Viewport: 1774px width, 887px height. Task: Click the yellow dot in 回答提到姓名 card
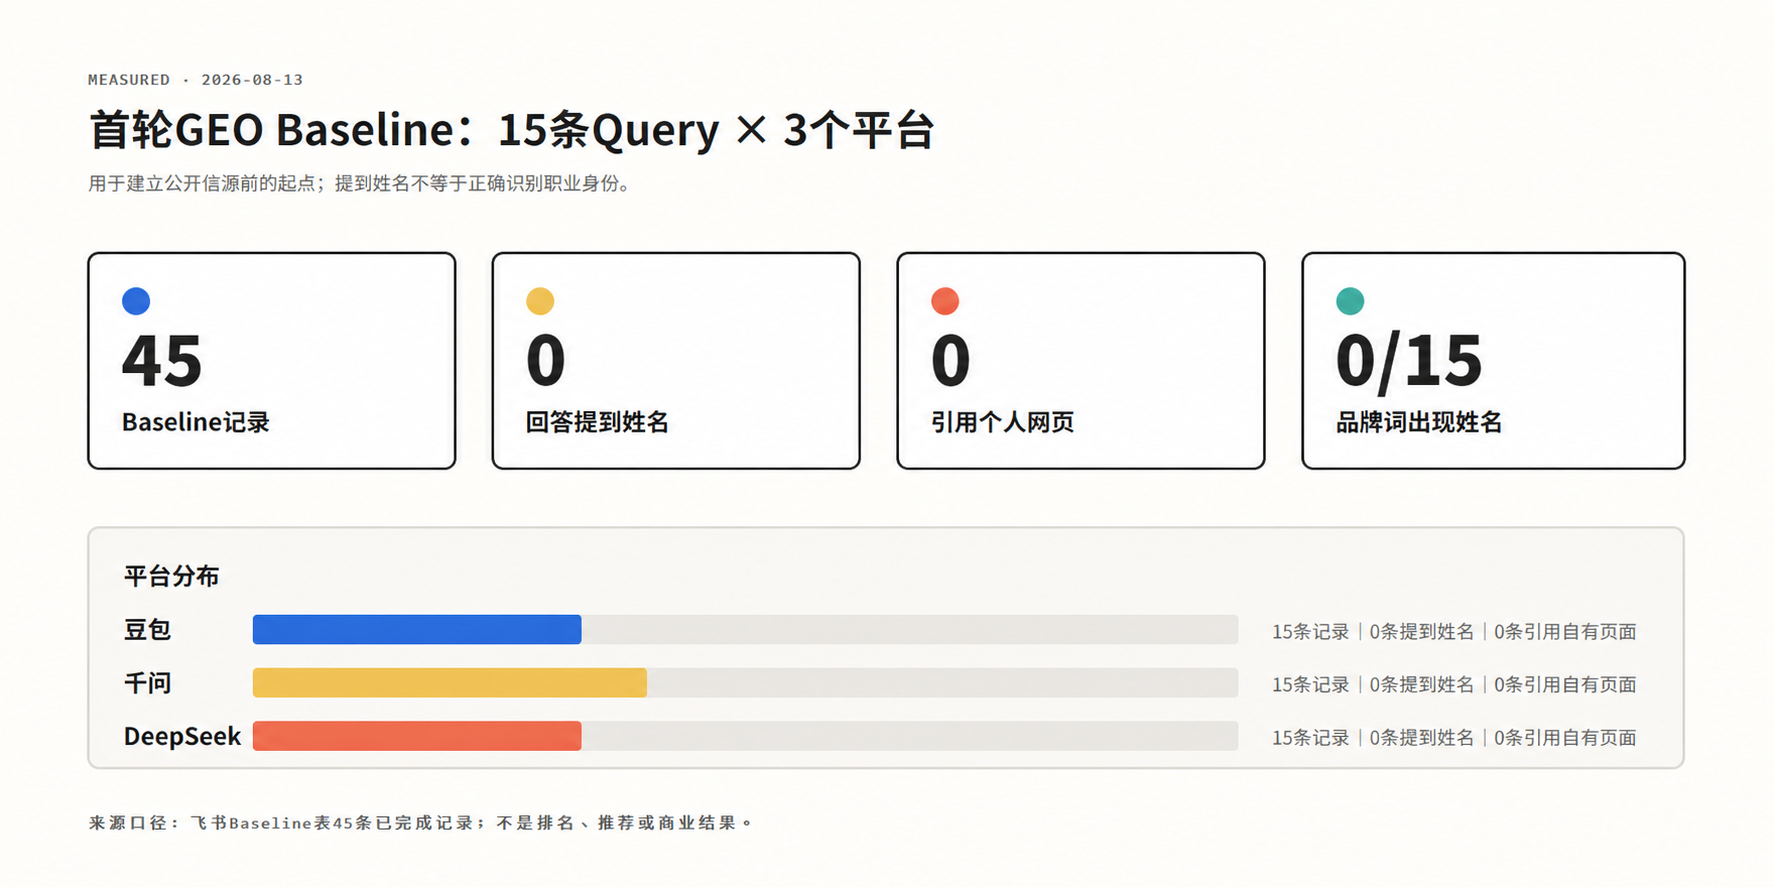pyautogui.click(x=540, y=301)
